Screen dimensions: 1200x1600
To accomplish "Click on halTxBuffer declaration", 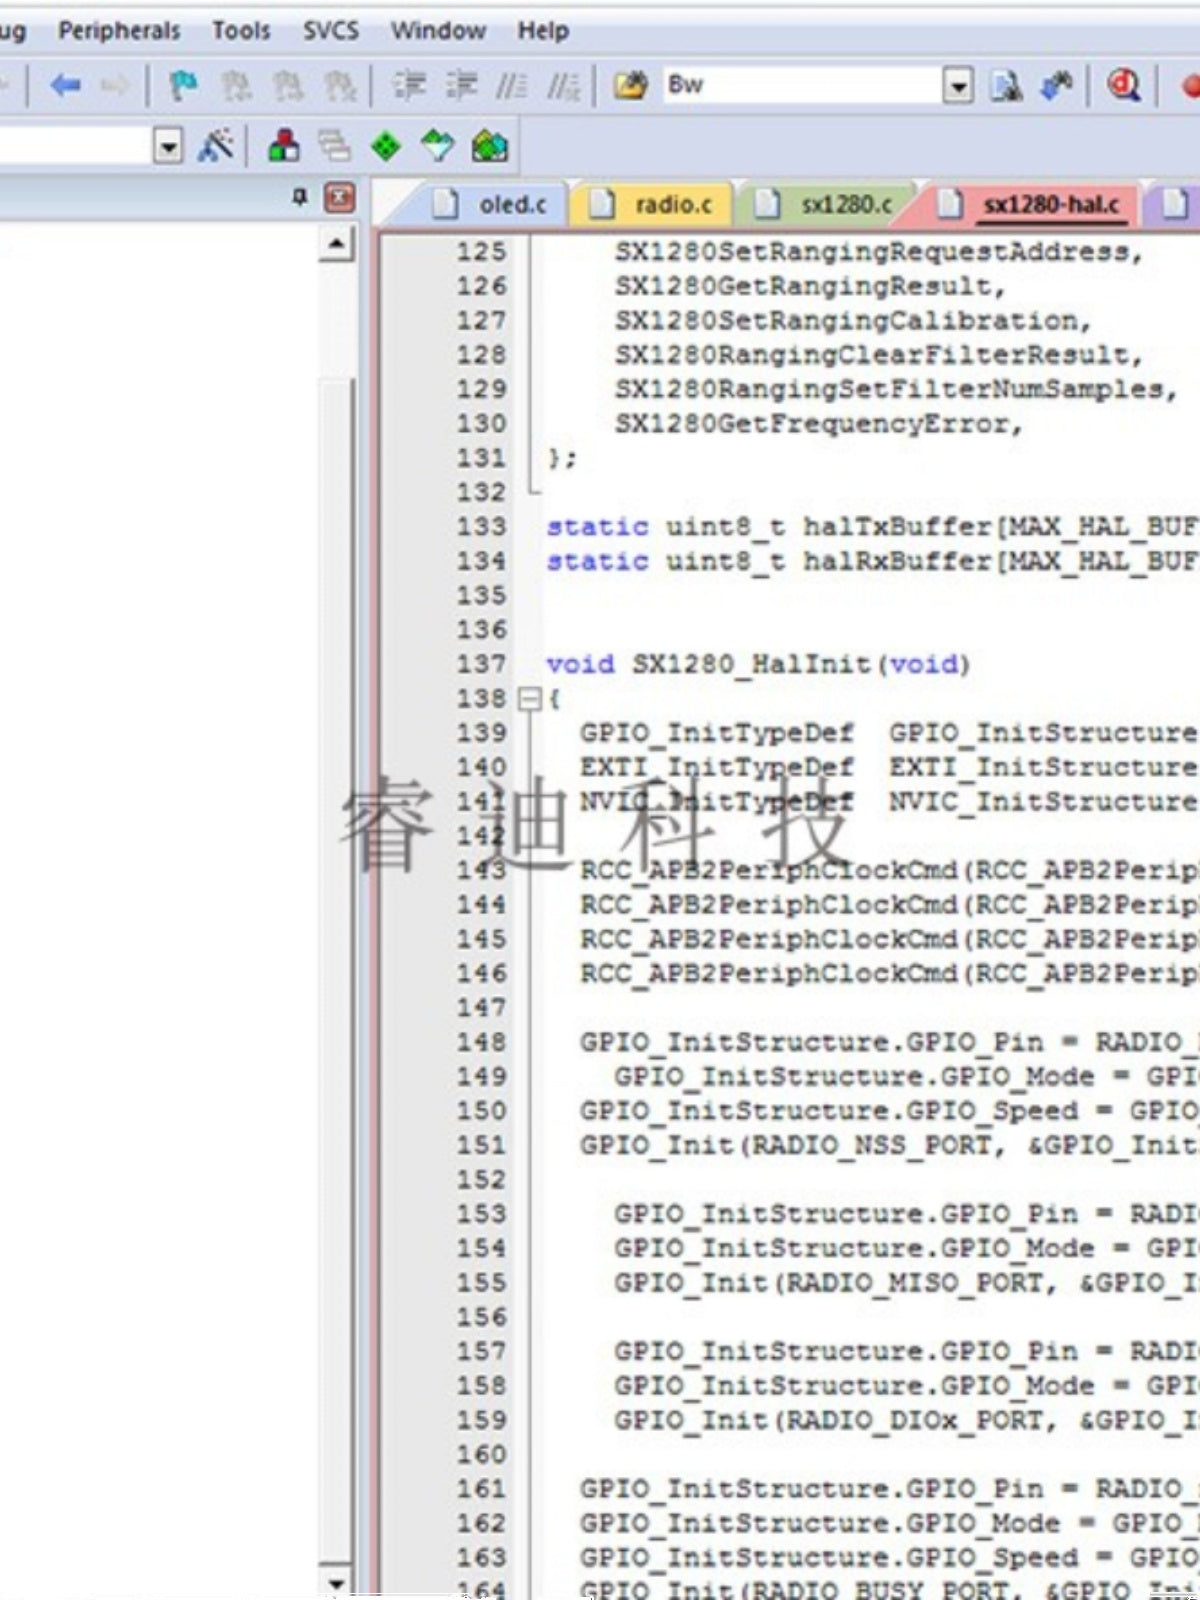I will pos(897,527).
